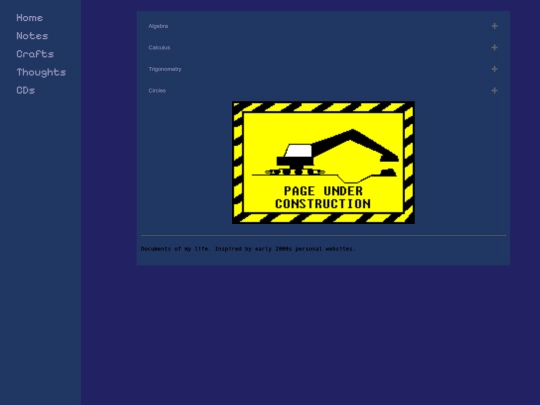Click the Calculus accordion label
540x405 pixels.
[x=159, y=48]
